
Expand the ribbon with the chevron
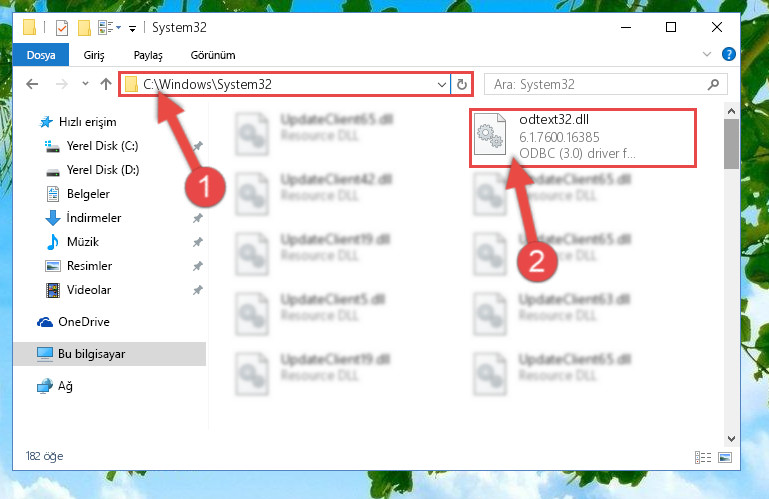(x=707, y=54)
